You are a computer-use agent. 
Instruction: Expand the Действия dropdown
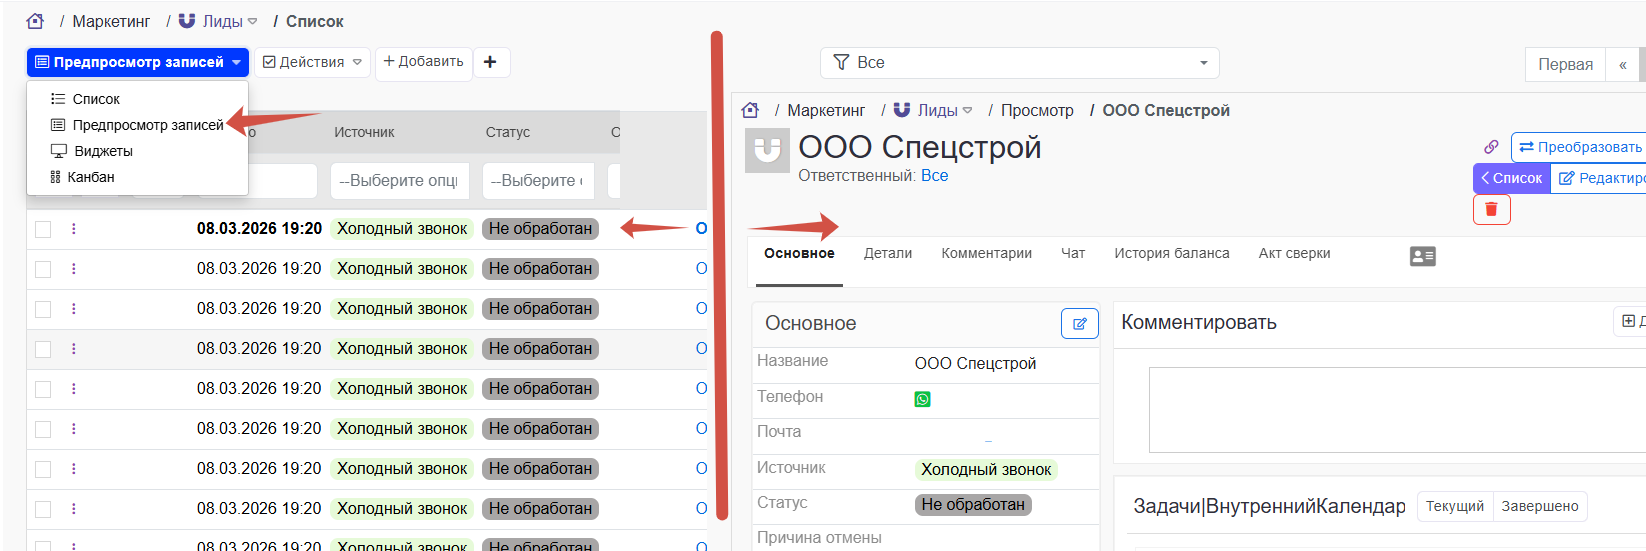point(312,62)
